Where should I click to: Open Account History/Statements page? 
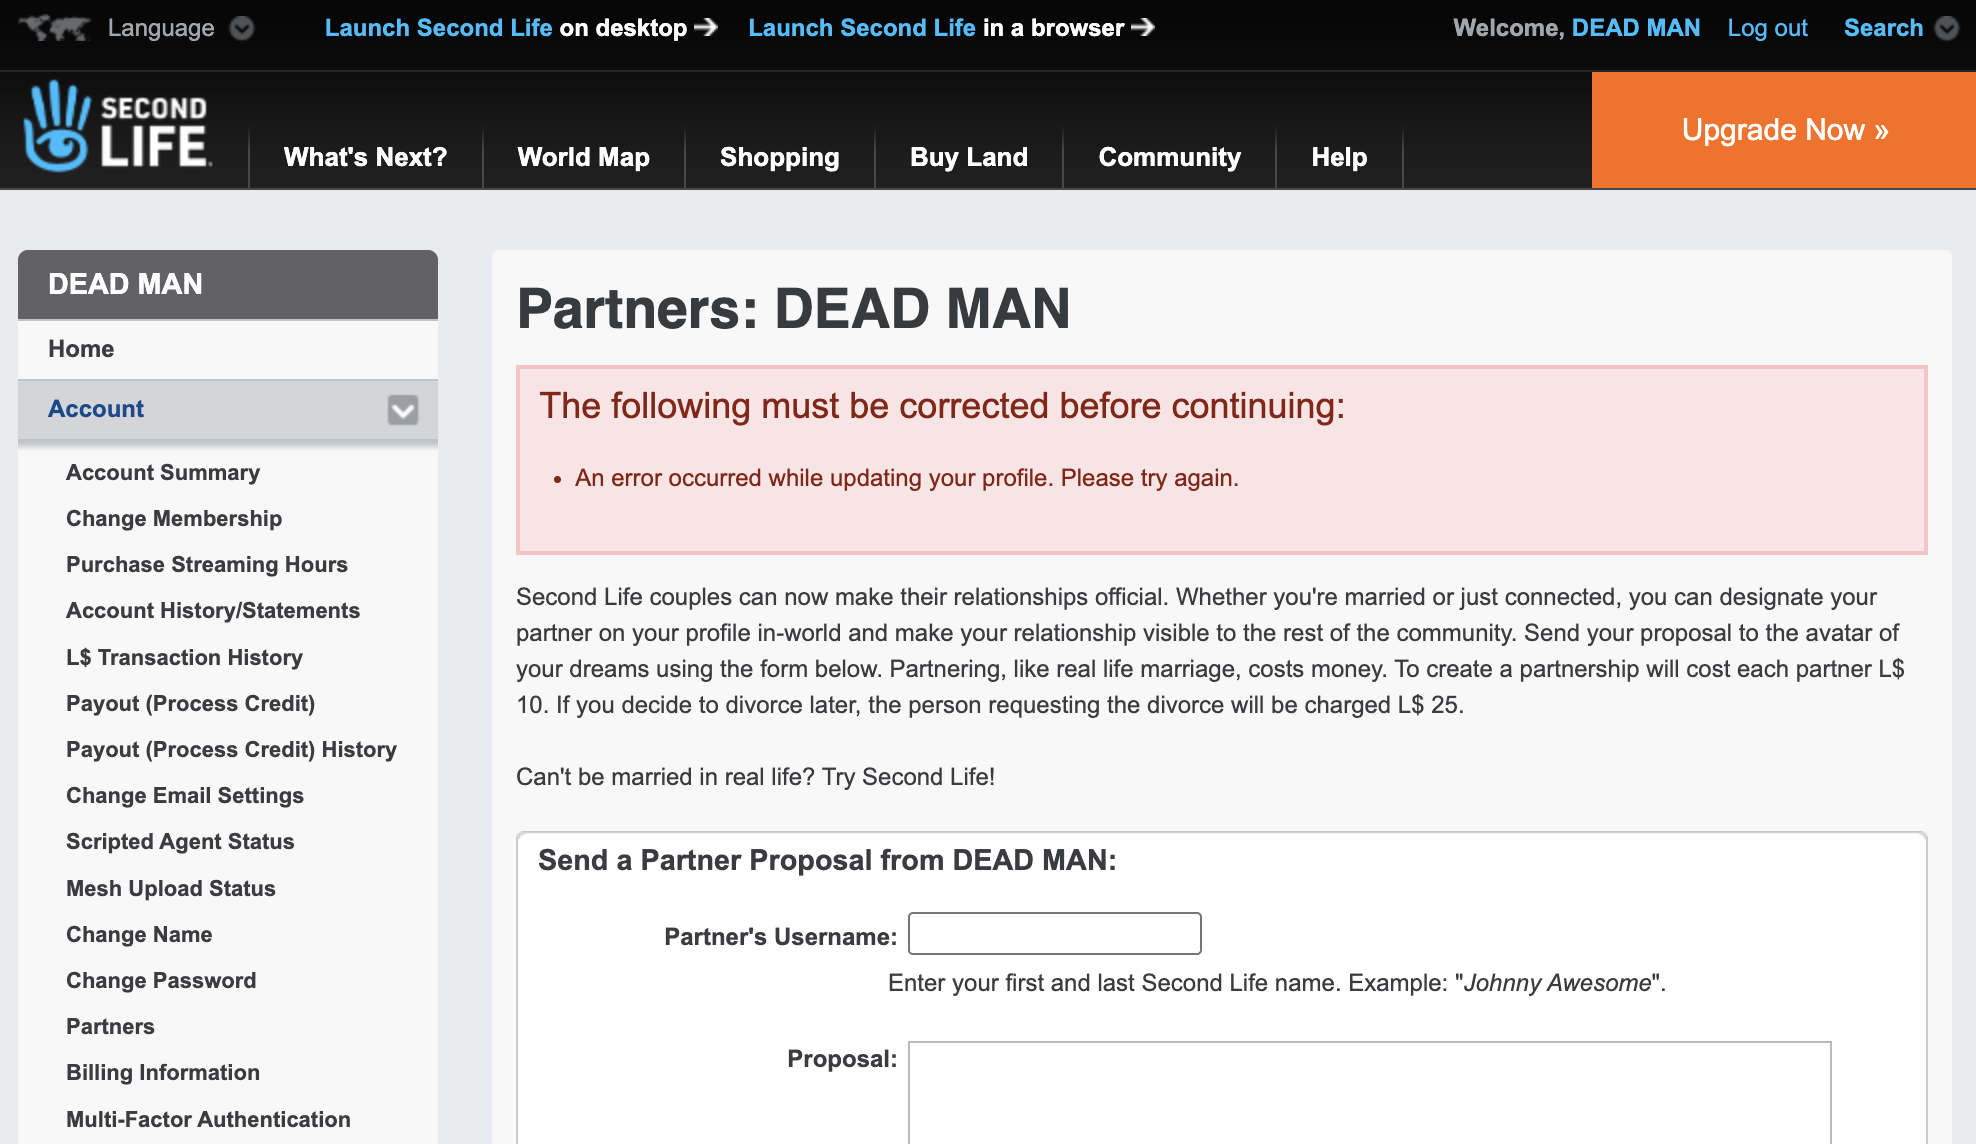pos(213,610)
